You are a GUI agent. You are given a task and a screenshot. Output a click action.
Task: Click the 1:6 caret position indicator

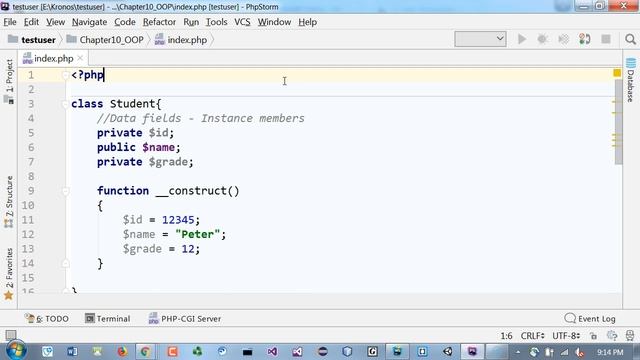click(506, 336)
